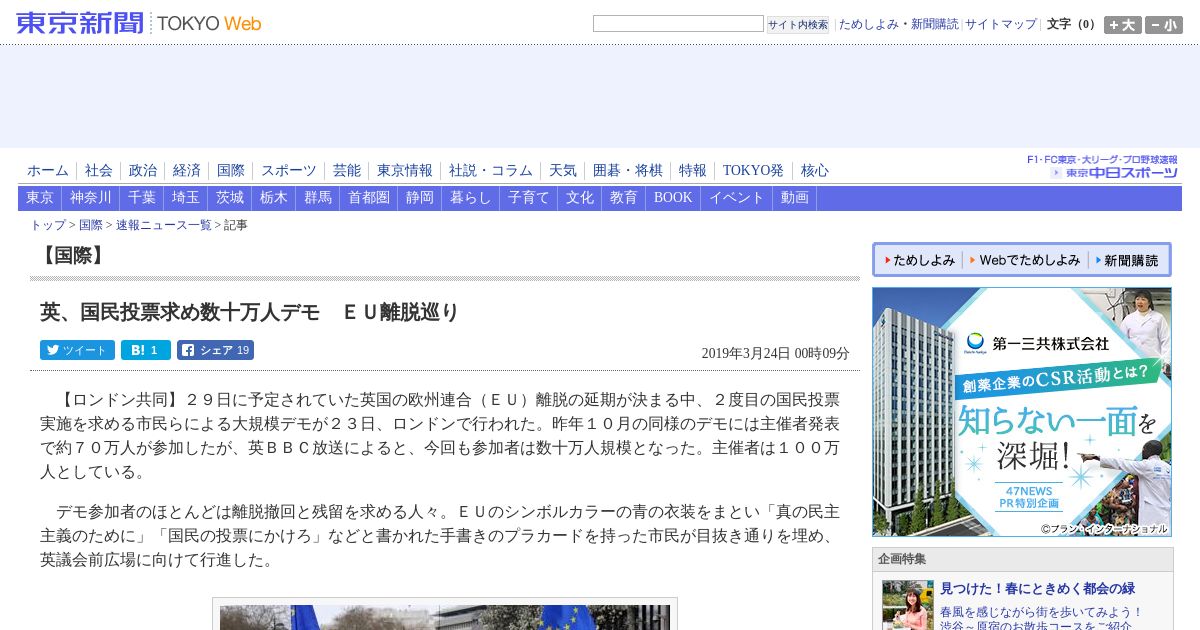Open the 東京中日スポーツ banner logo

pos(1103,167)
